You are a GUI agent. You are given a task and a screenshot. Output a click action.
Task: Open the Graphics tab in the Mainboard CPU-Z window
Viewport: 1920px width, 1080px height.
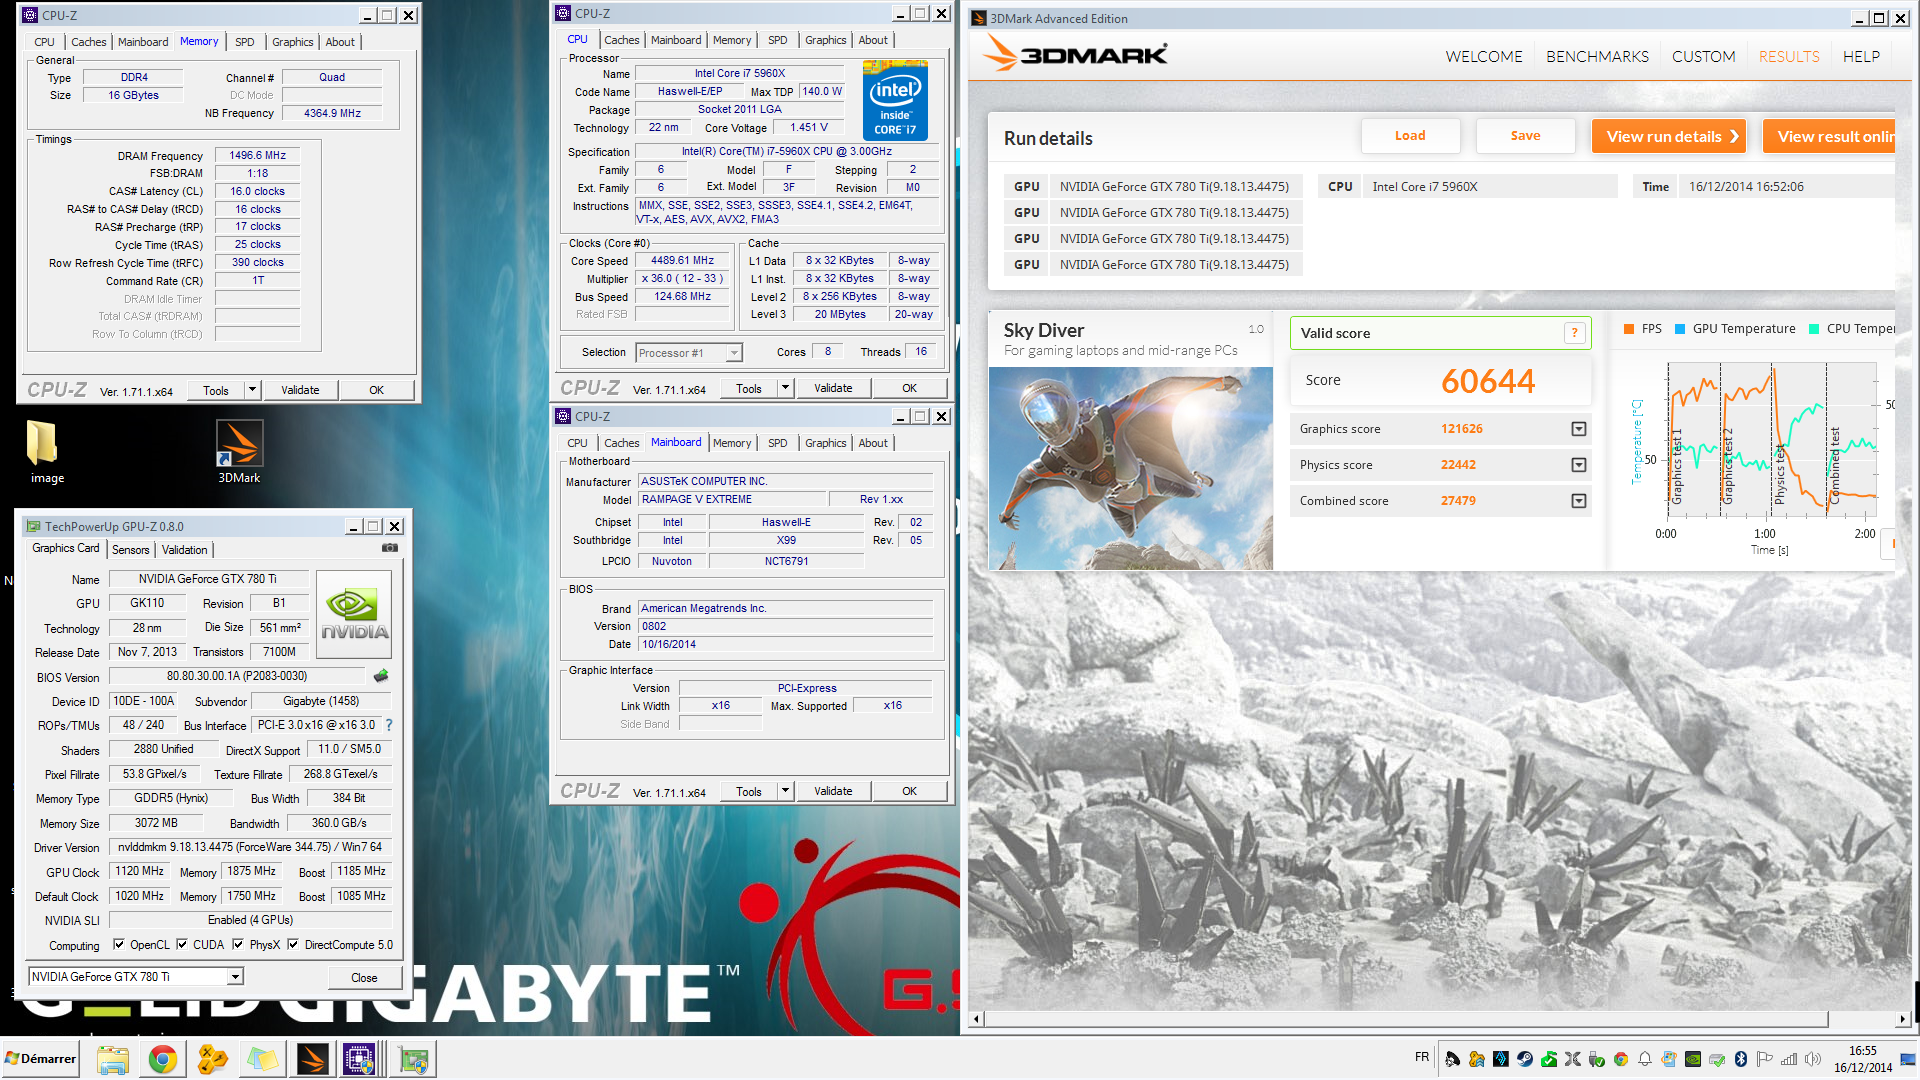click(x=825, y=443)
